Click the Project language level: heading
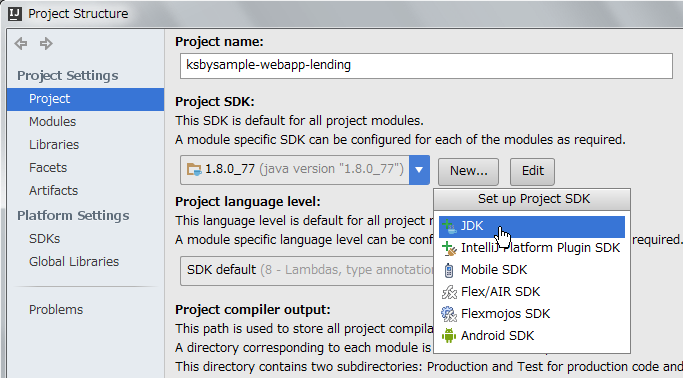 tap(248, 202)
